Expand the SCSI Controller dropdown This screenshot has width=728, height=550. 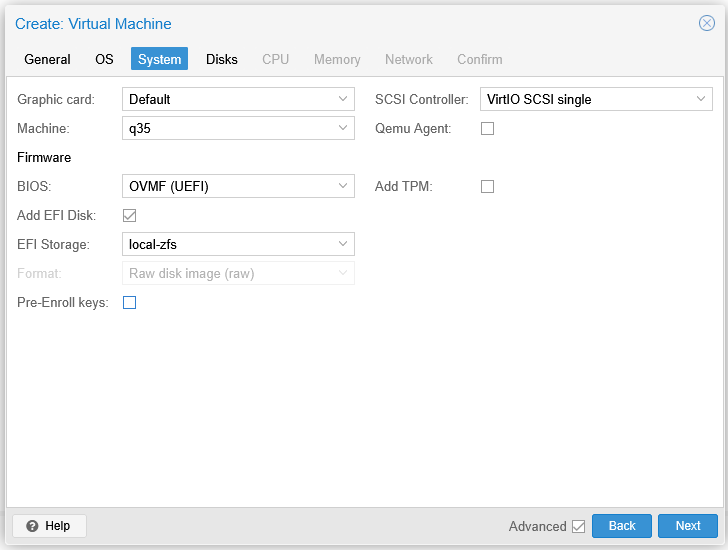pos(701,99)
